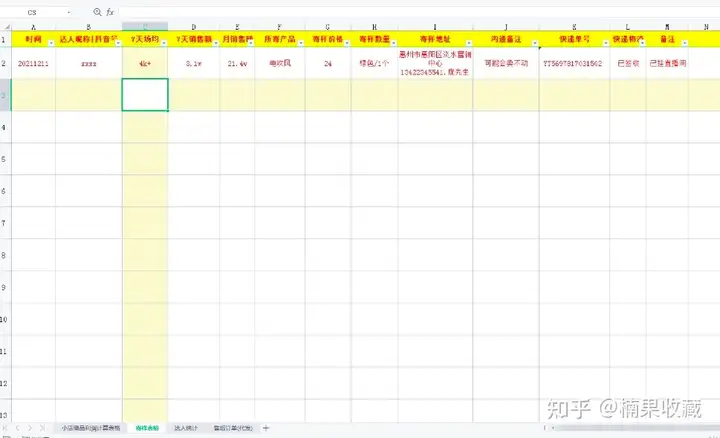Click the fx insert function icon

click(x=110, y=12)
